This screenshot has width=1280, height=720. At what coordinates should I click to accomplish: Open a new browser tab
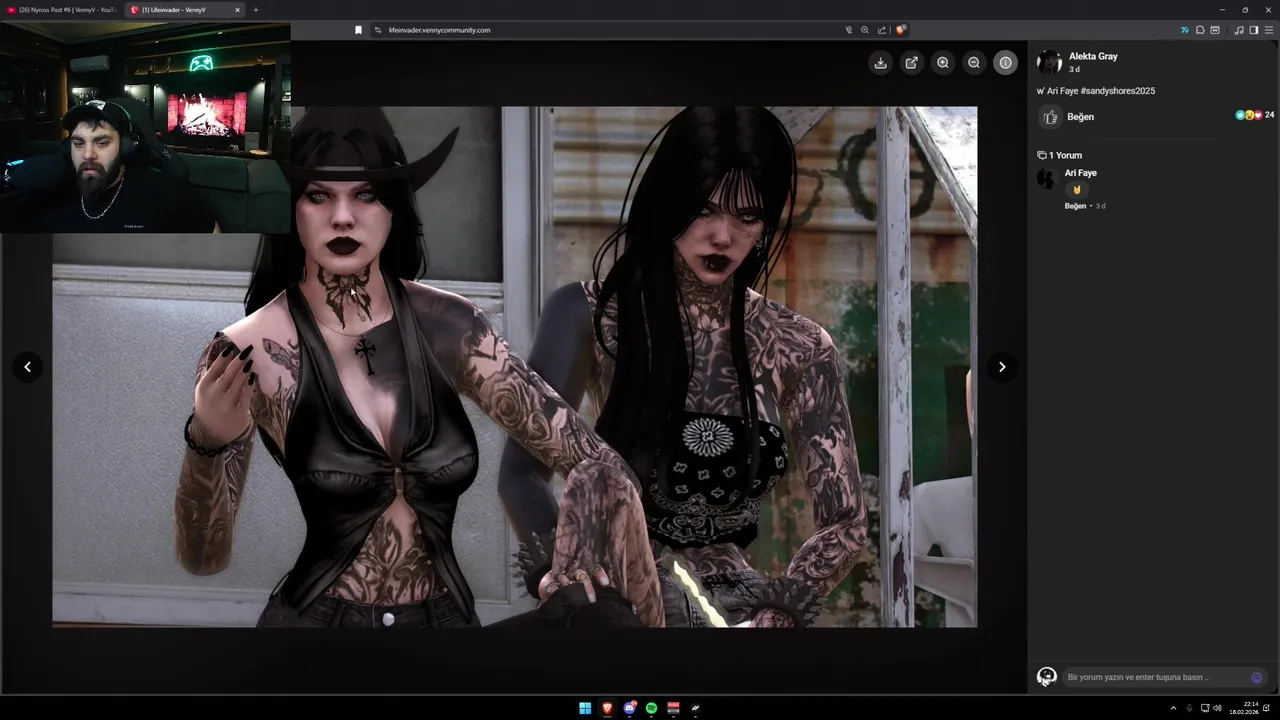(x=255, y=10)
